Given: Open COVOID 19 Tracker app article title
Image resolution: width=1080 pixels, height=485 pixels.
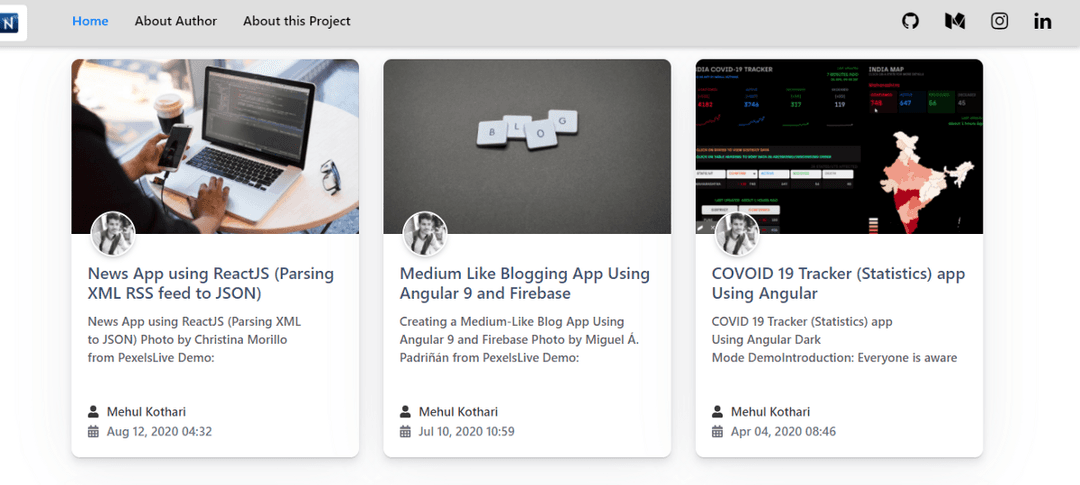Looking at the screenshot, I should [838, 283].
